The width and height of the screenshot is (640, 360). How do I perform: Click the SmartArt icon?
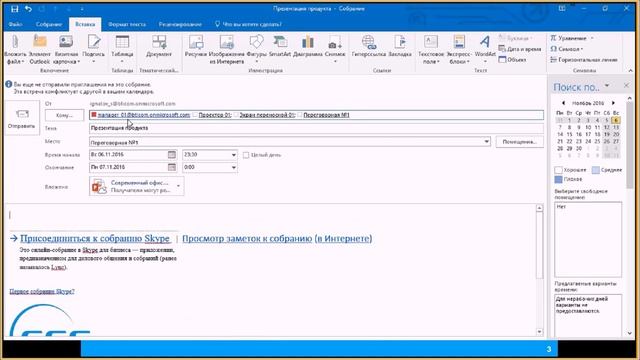(280, 42)
